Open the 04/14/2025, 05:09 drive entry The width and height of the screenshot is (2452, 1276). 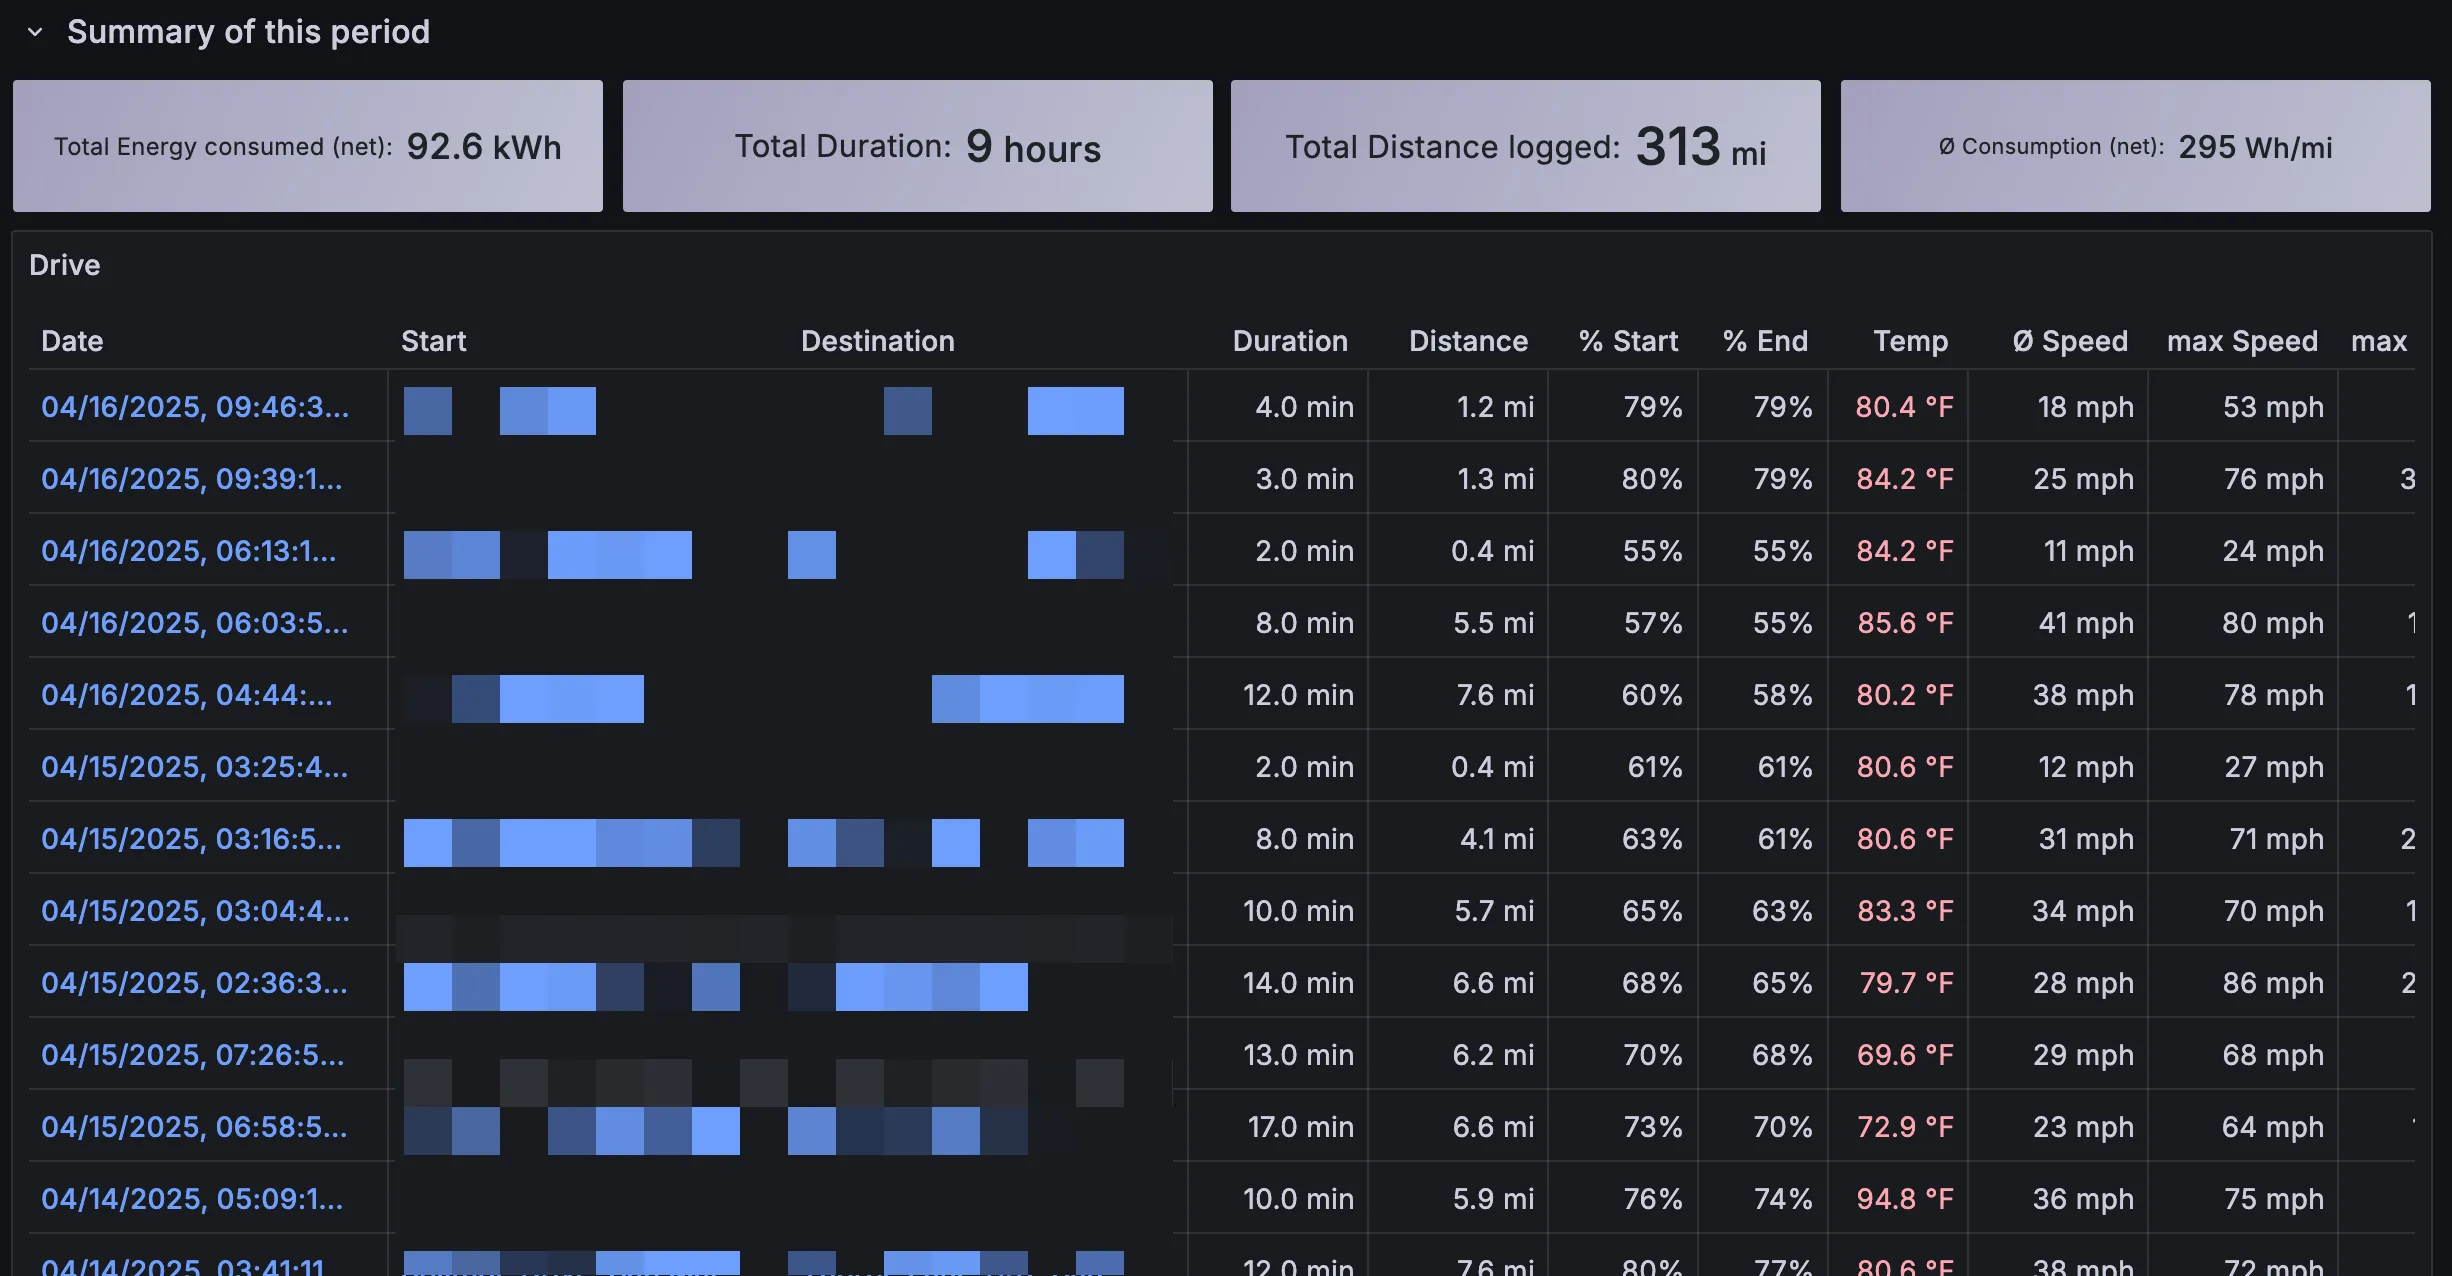coord(191,1199)
